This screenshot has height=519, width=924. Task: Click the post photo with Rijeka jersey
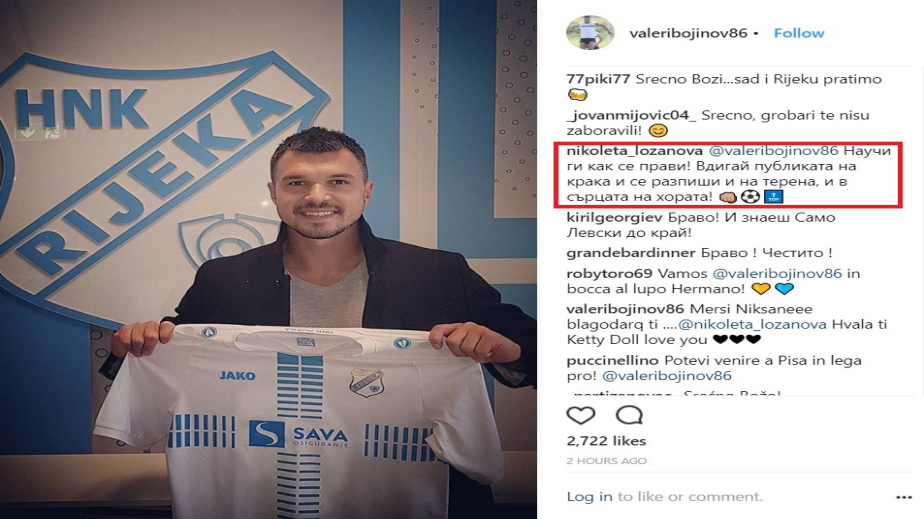click(268, 259)
